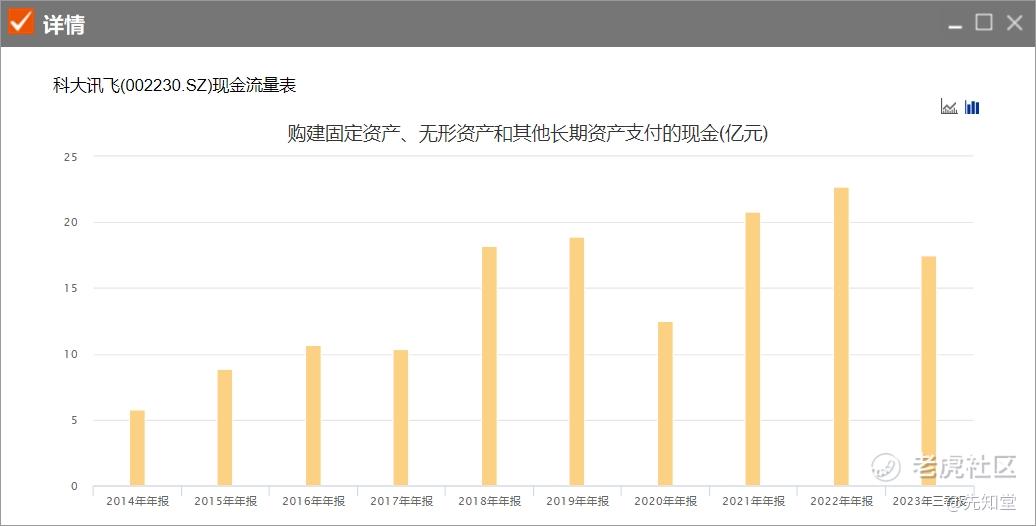1036x526 pixels.
Task: Select the 2019年年报 bar
Action: coord(577,361)
